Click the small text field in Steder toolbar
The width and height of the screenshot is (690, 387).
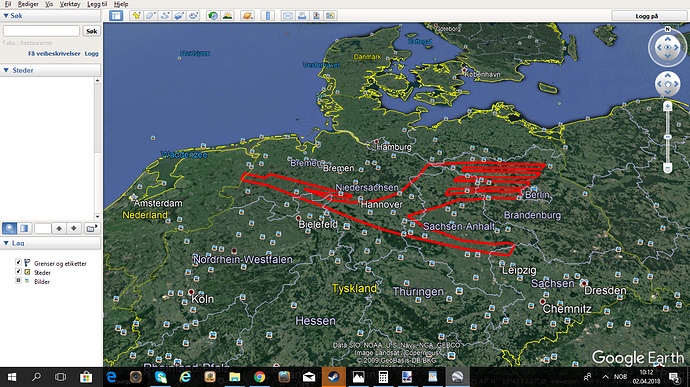43,228
